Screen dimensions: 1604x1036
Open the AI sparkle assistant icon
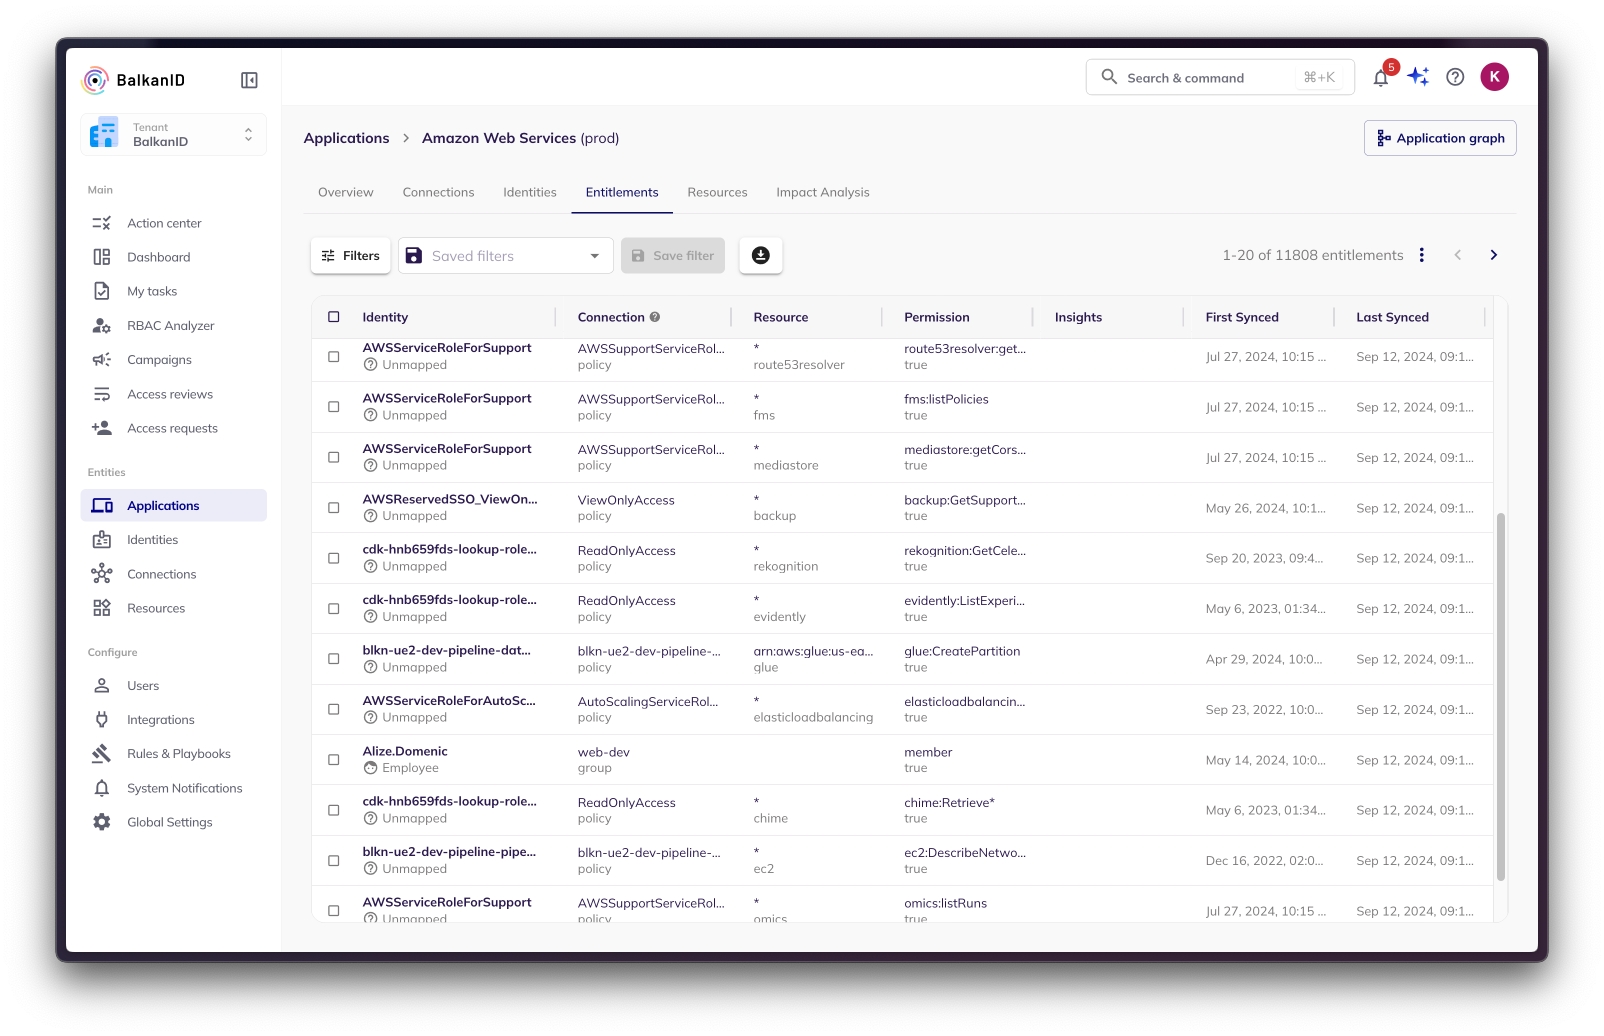(x=1418, y=77)
